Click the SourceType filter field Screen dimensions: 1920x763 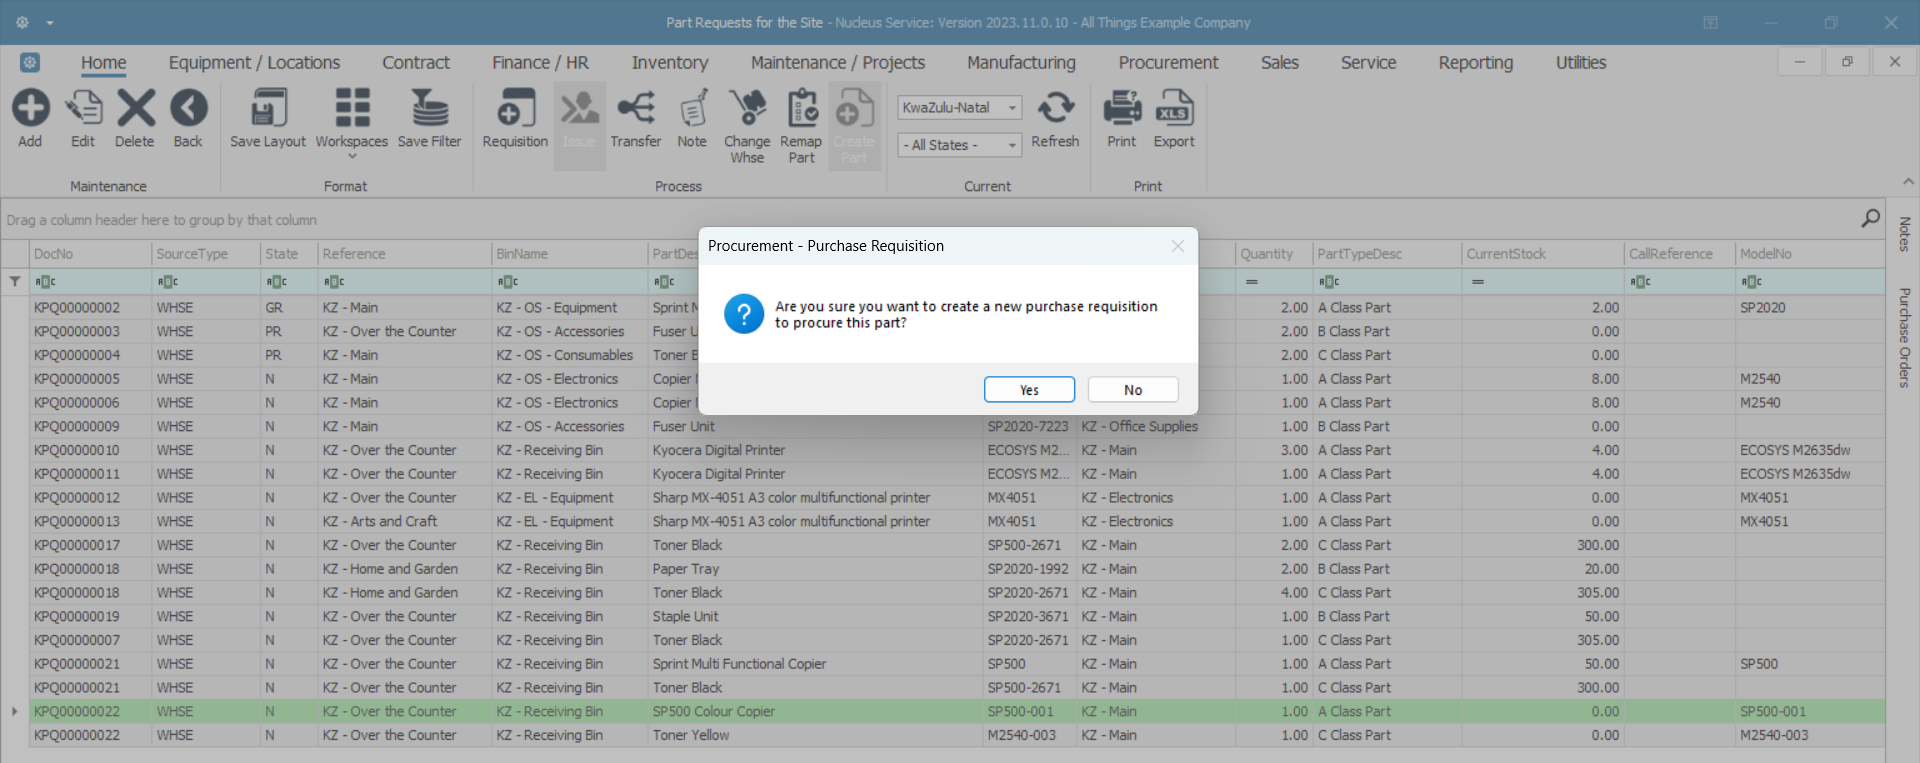206,282
